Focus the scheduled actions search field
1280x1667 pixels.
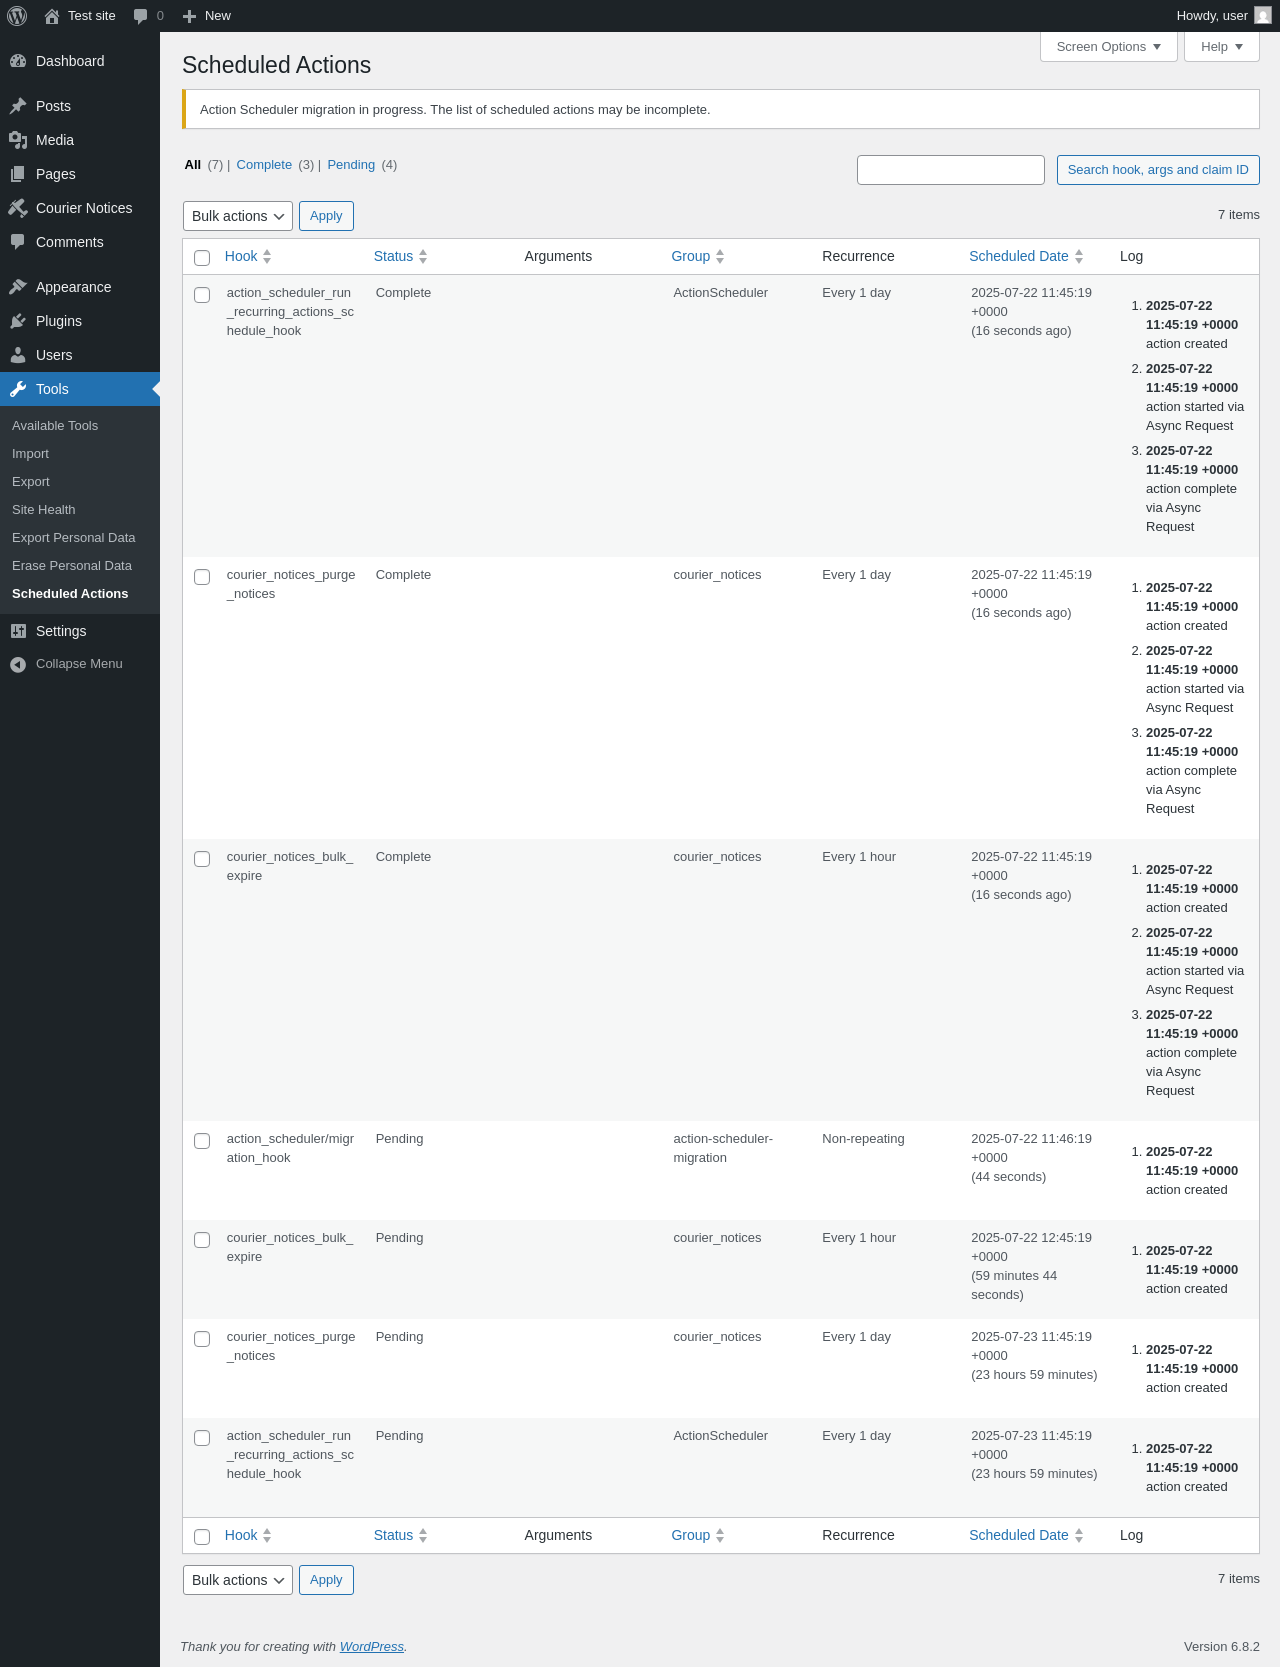click(x=951, y=170)
